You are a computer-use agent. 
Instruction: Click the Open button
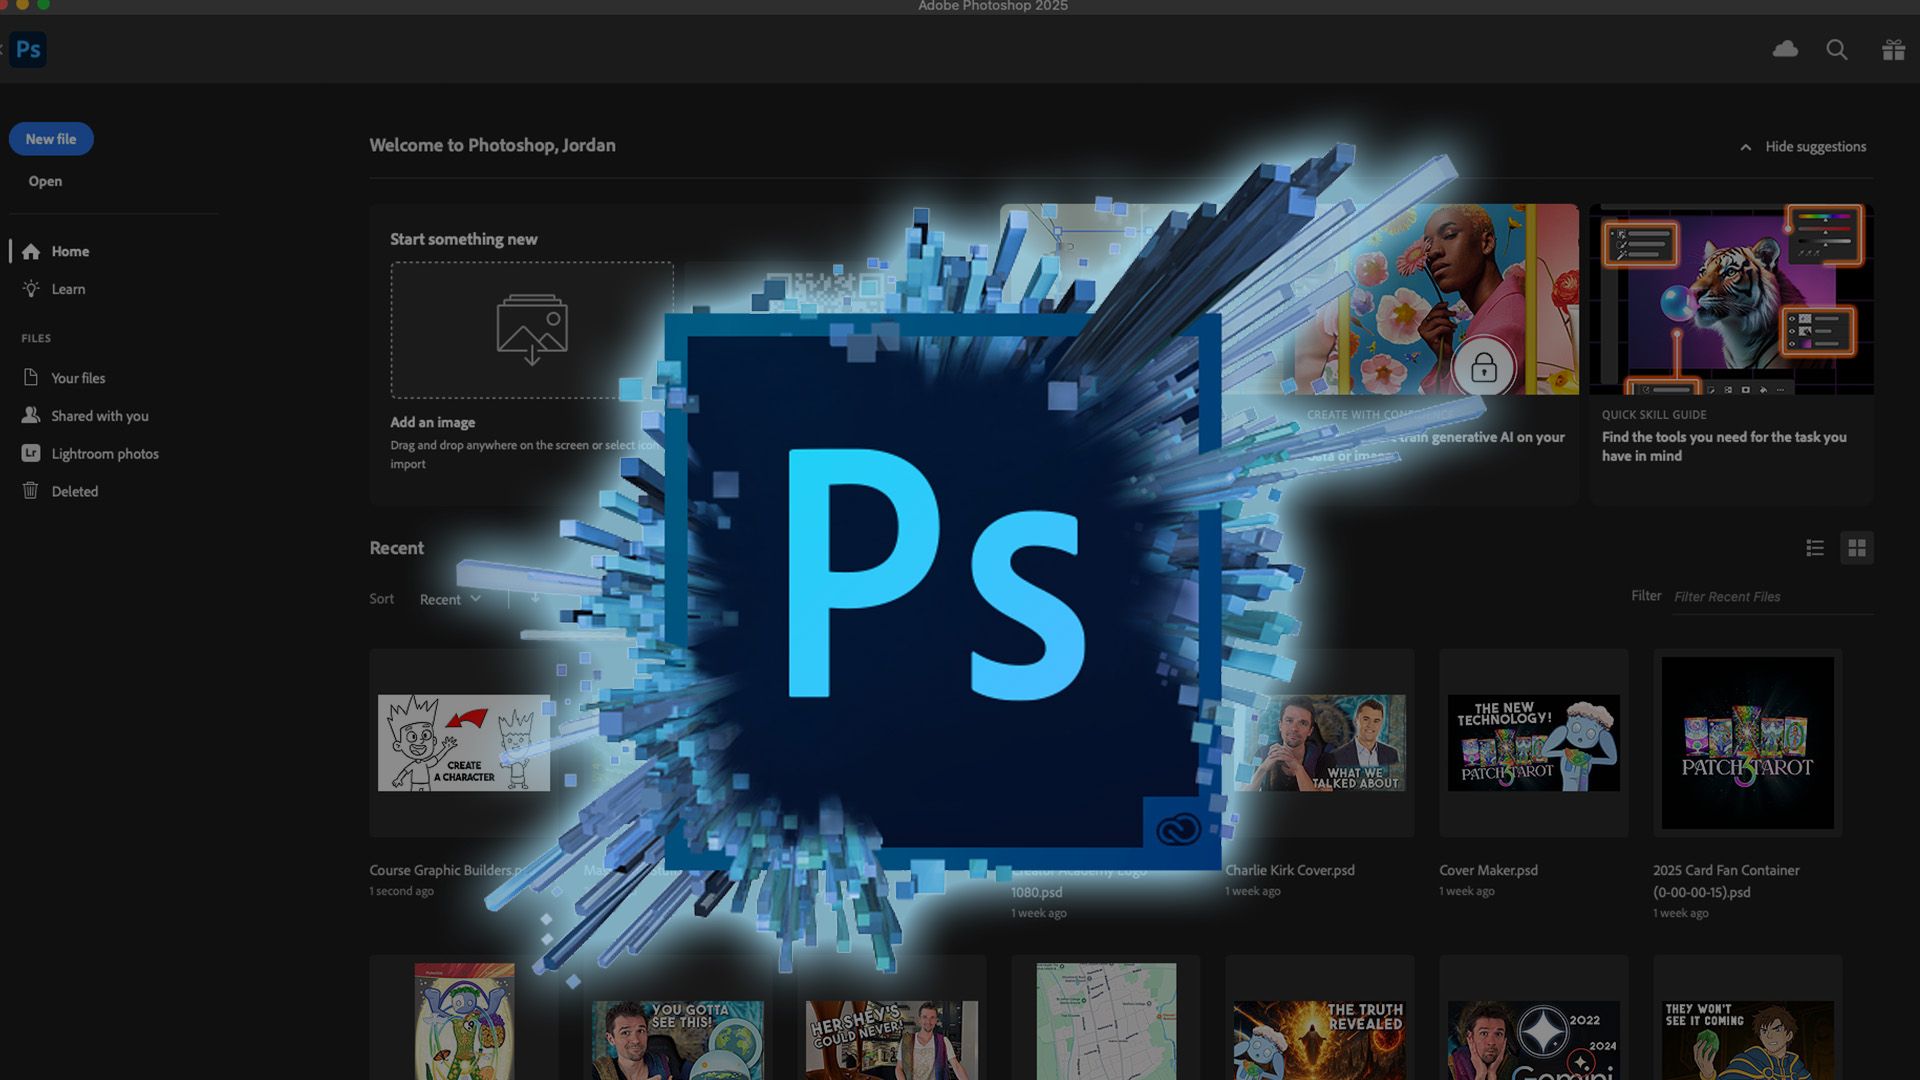(x=45, y=181)
